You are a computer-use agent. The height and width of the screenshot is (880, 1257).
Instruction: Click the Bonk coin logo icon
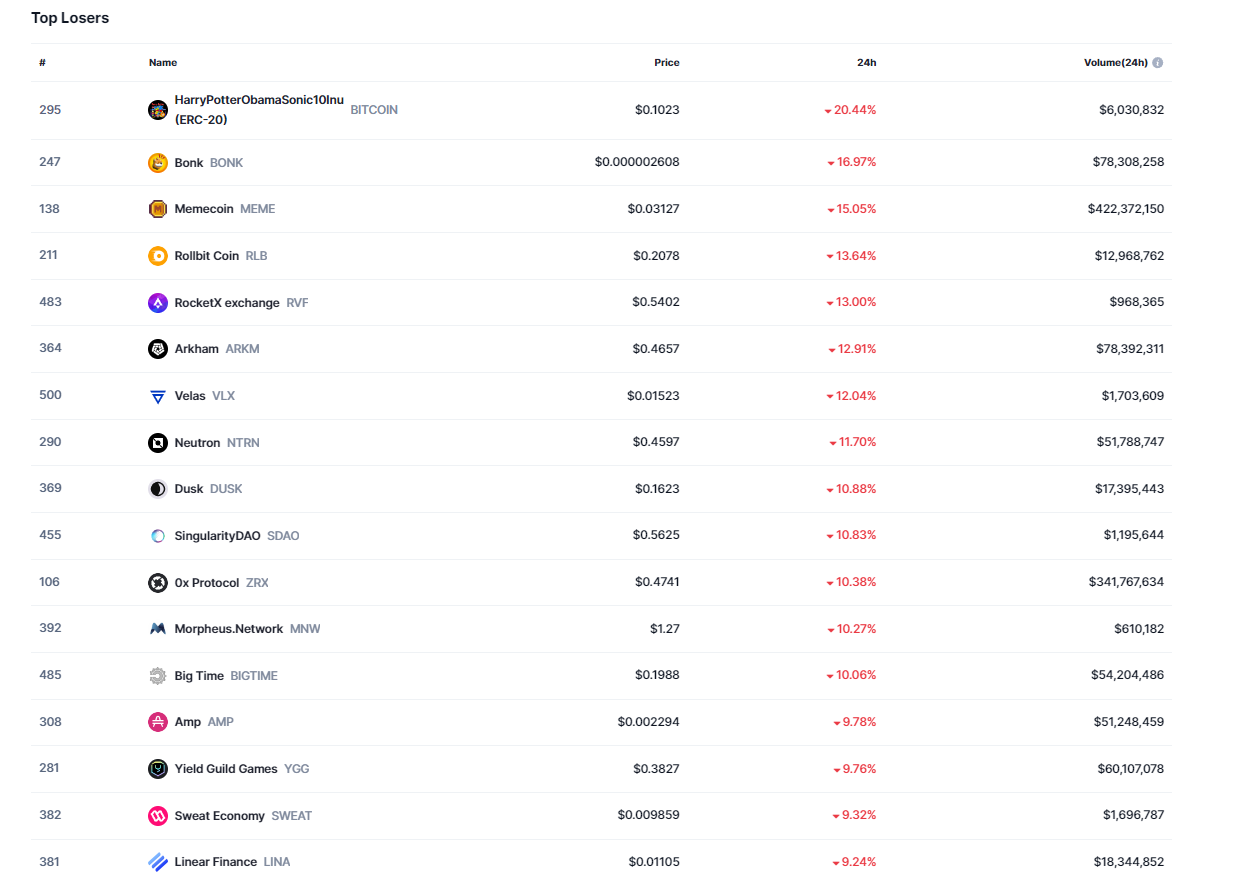(157, 163)
